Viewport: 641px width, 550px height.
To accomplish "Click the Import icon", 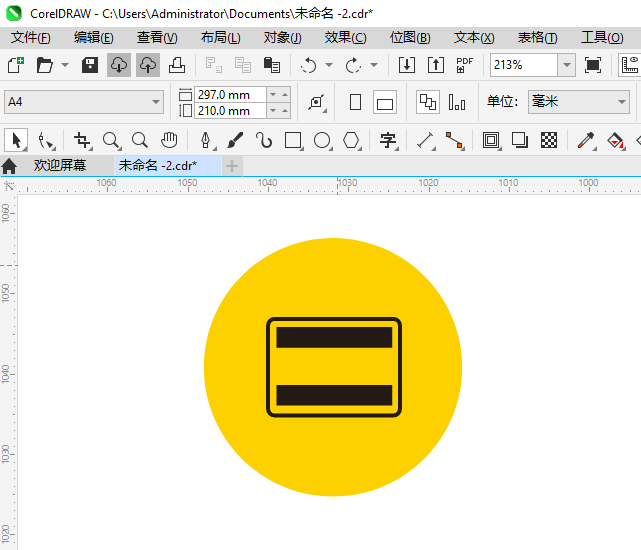I will (x=407, y=65).
